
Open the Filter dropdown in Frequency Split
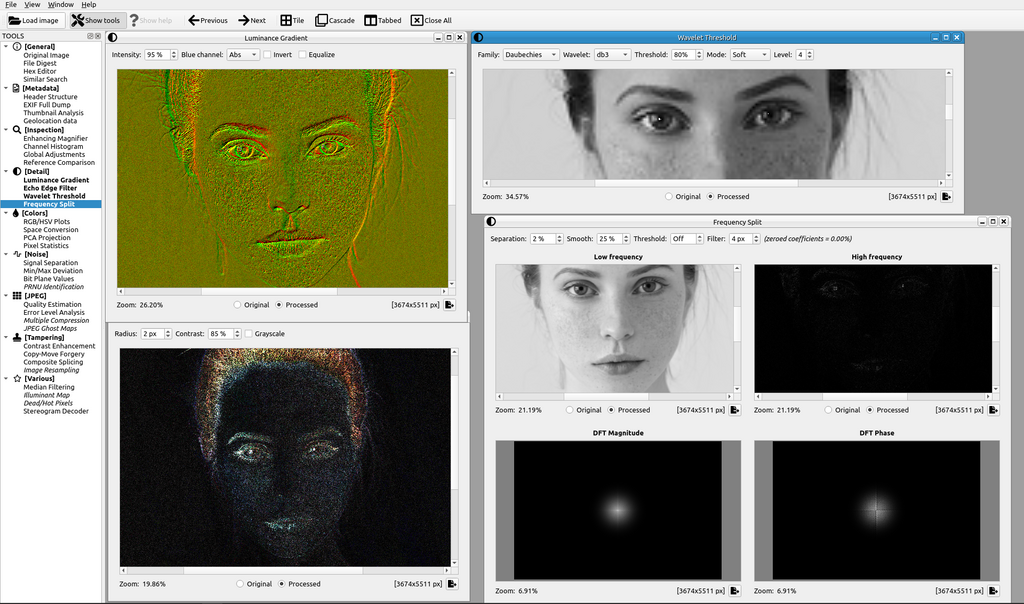(745, 239)
